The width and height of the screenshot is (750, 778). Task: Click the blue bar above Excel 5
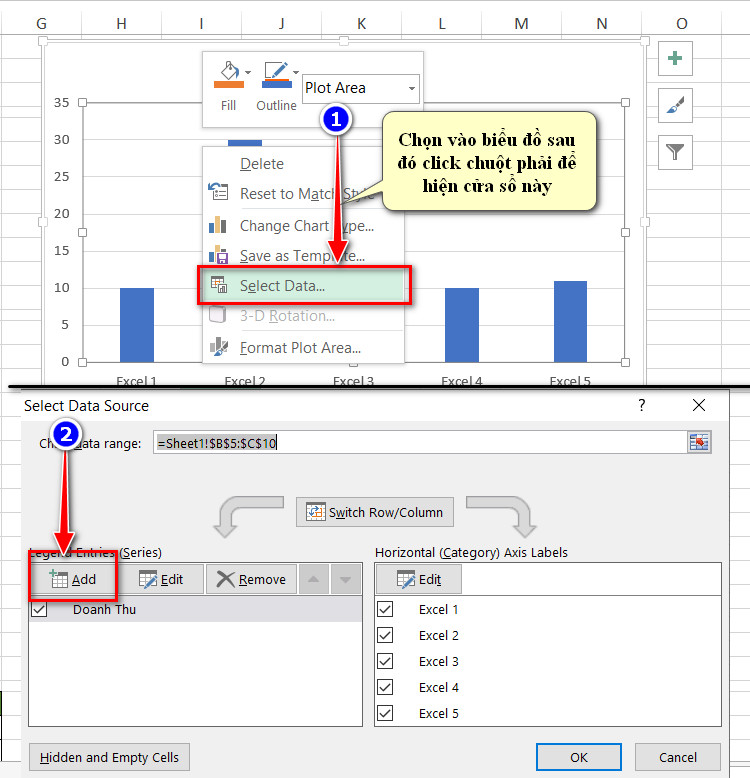tap(570, 322)
